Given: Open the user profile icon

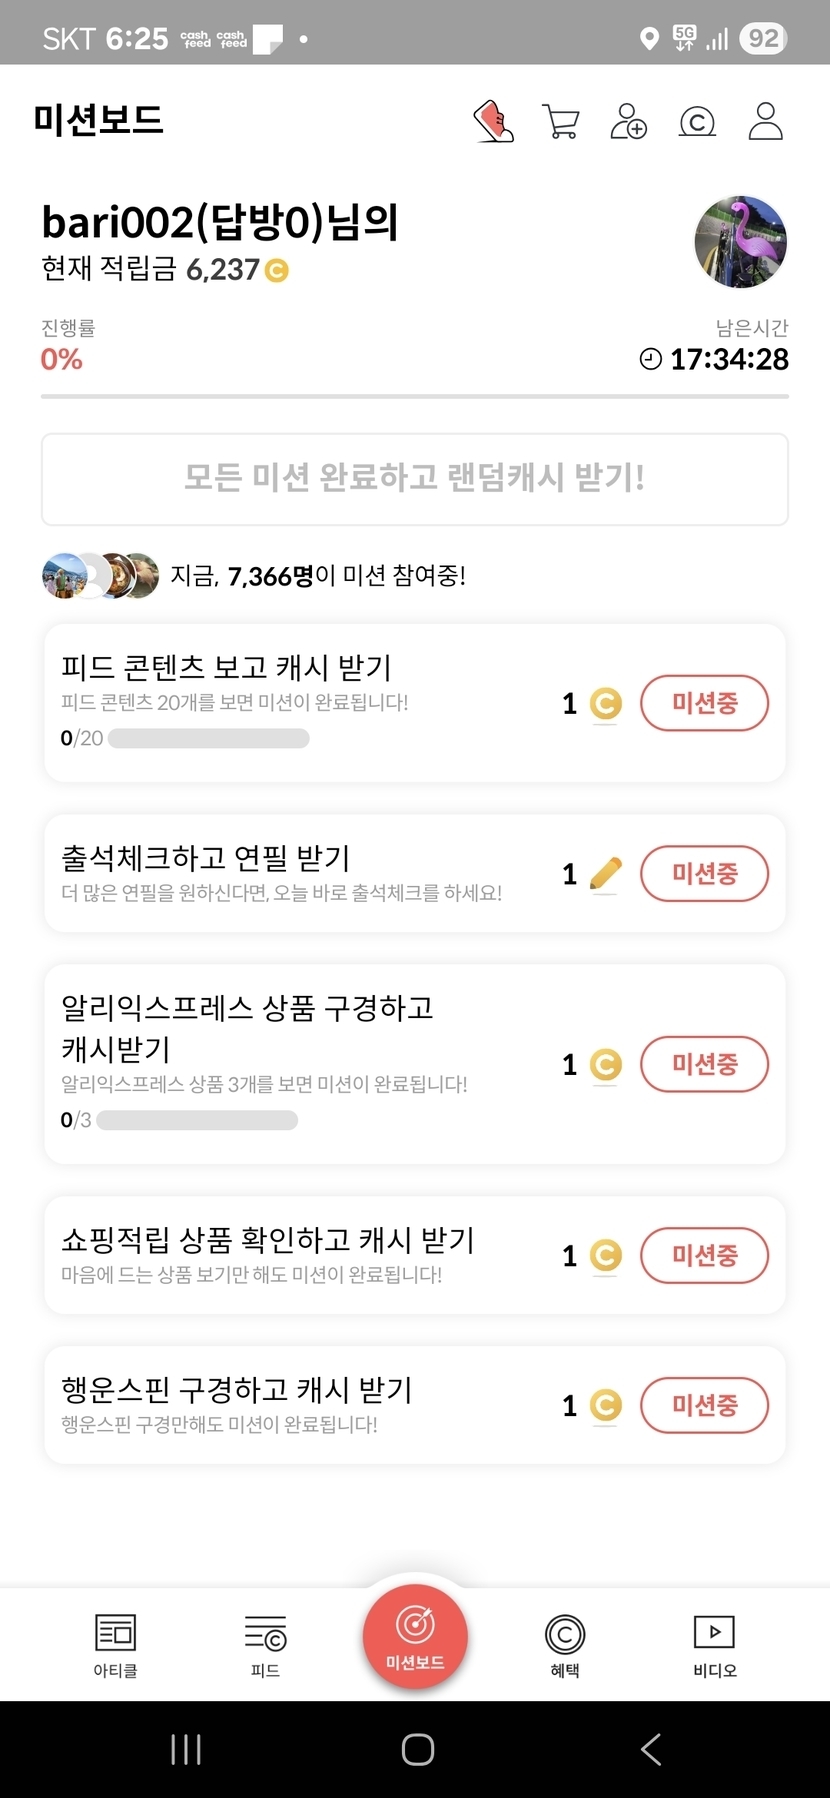Looking at the screenshot, I should tap(765, 122).
